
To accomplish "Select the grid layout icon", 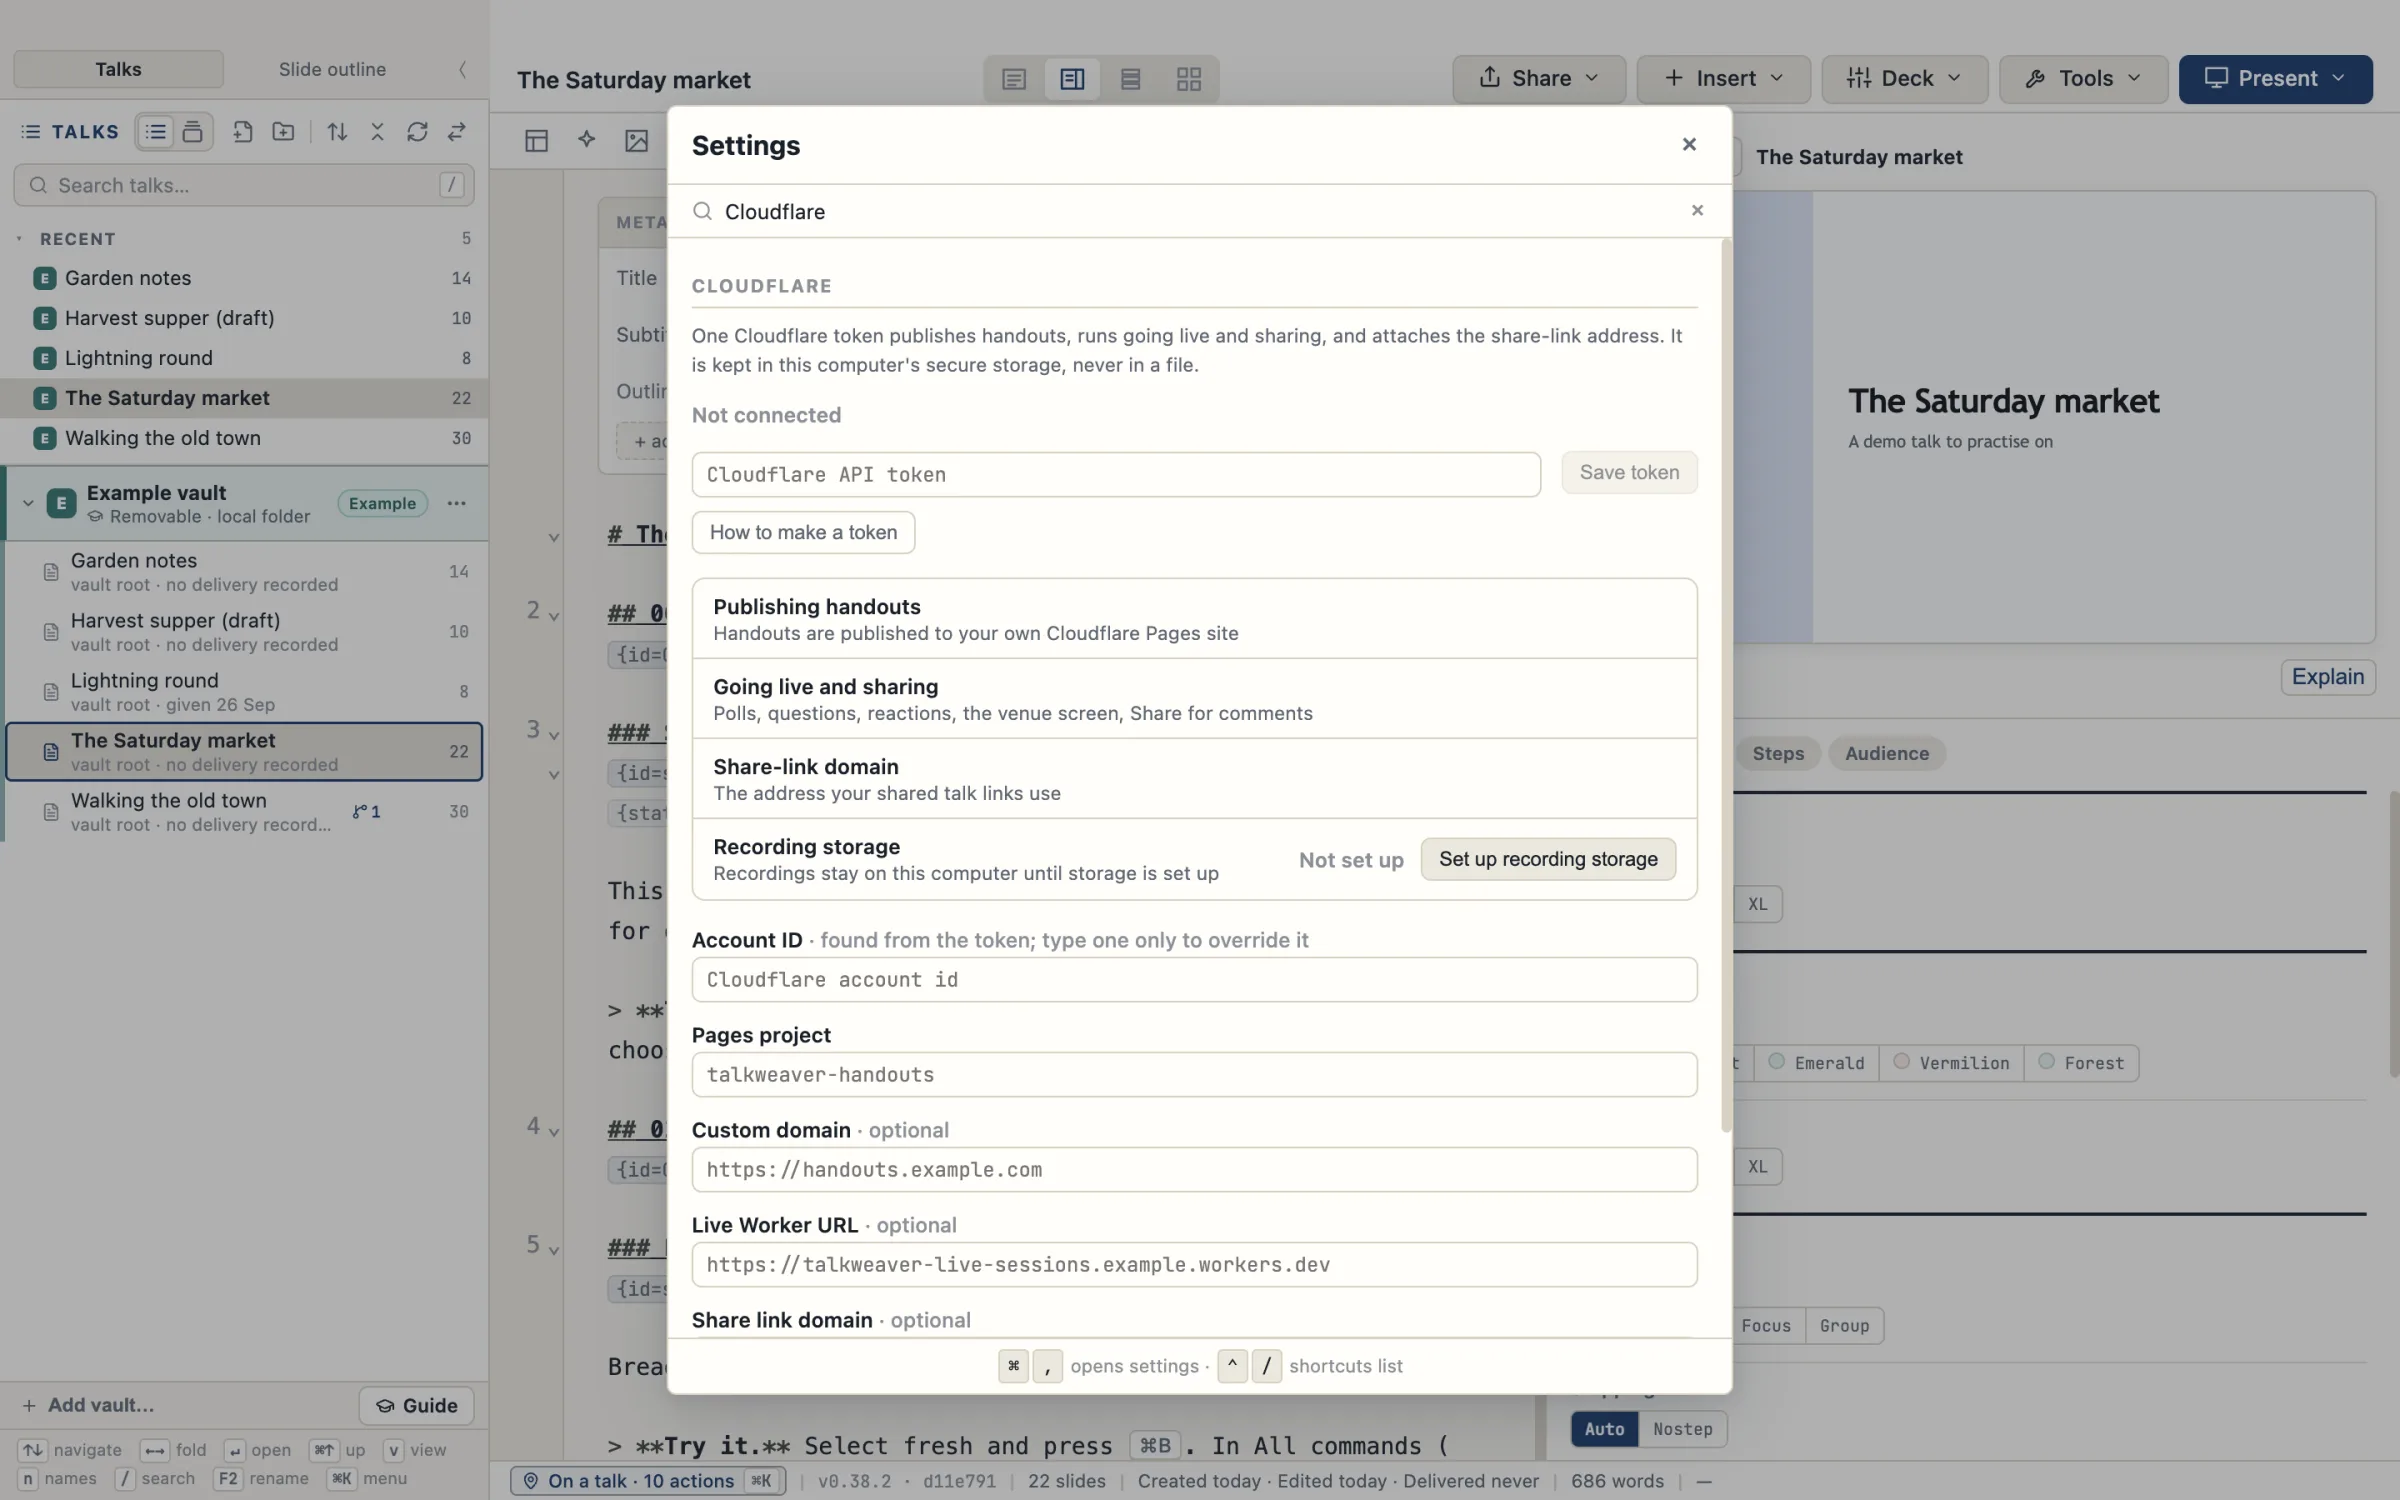I will click(1188, 79).
